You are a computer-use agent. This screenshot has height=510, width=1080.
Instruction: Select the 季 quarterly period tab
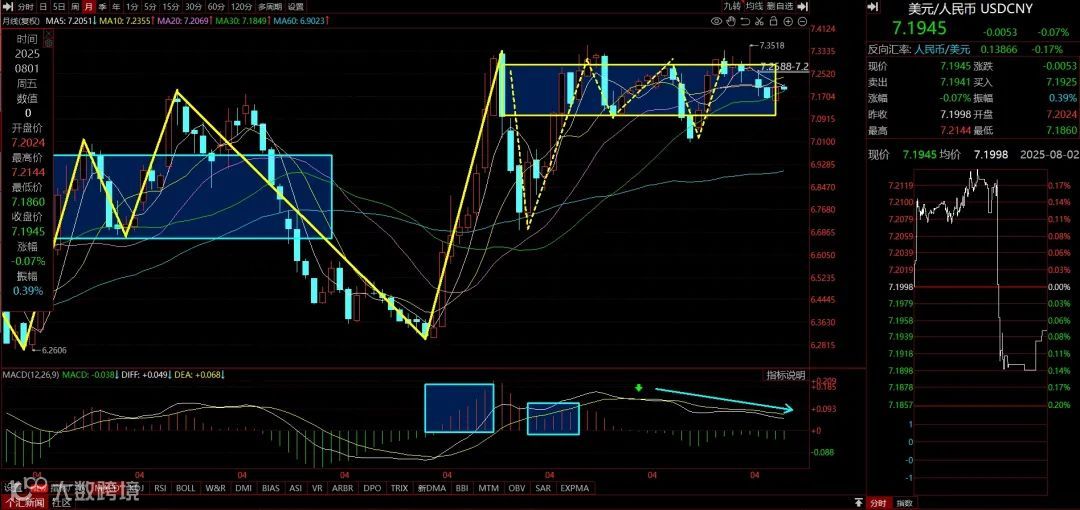pyautogui.click(x=102, y=7)
